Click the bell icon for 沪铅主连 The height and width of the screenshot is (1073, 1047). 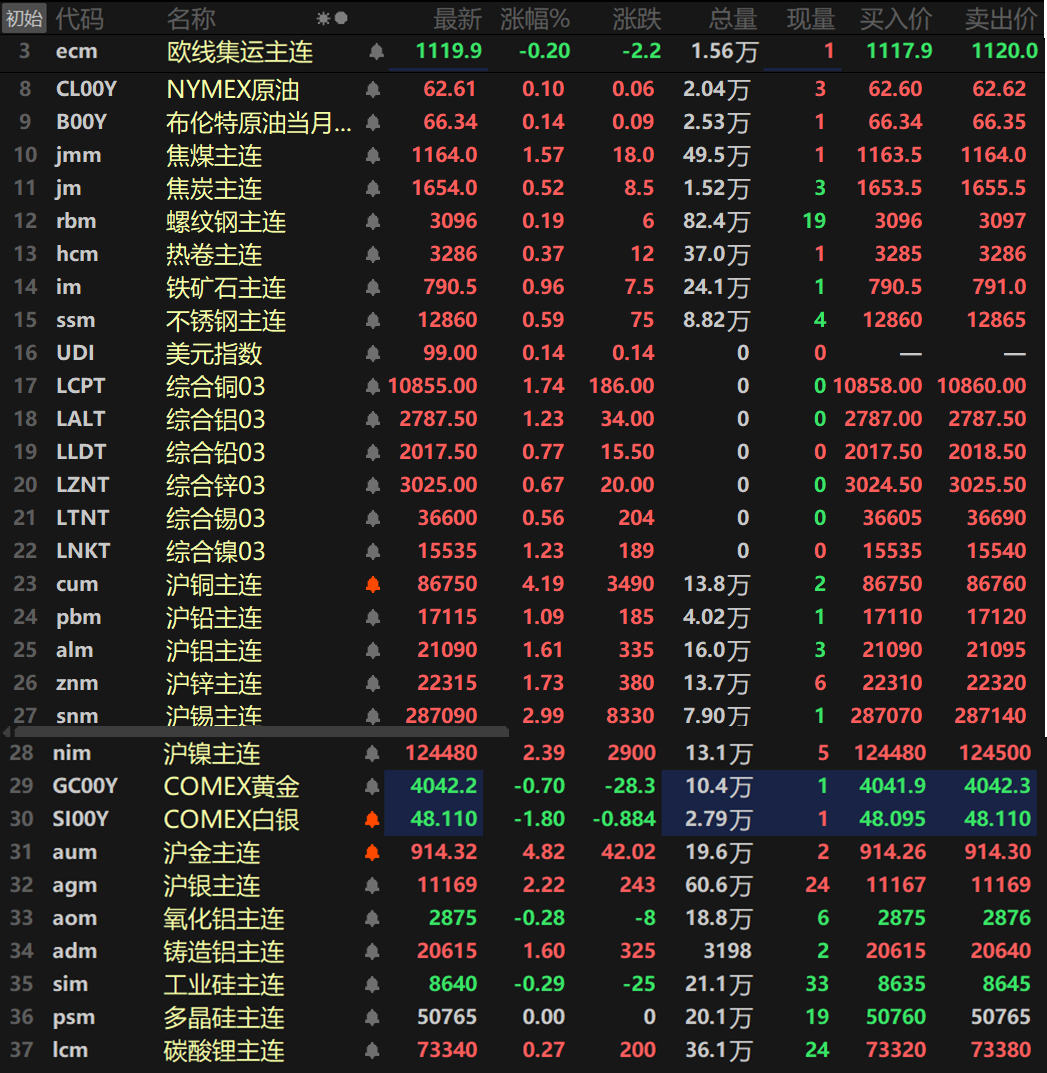click(x=373, y=617)
